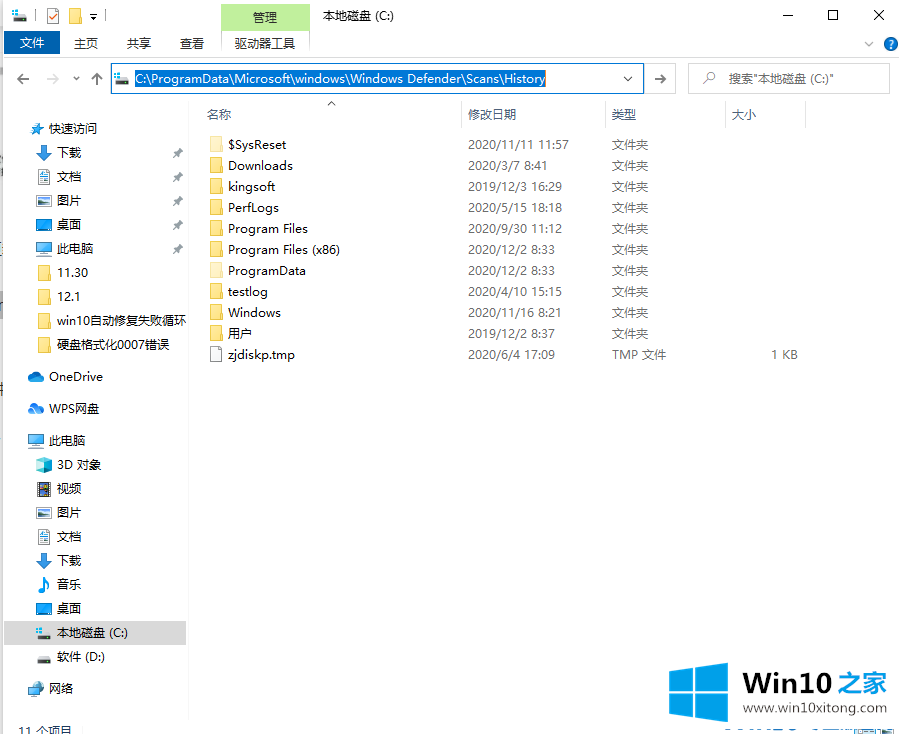
Task: Click the 1 KB size cell
Action: [x=784, y=355]
